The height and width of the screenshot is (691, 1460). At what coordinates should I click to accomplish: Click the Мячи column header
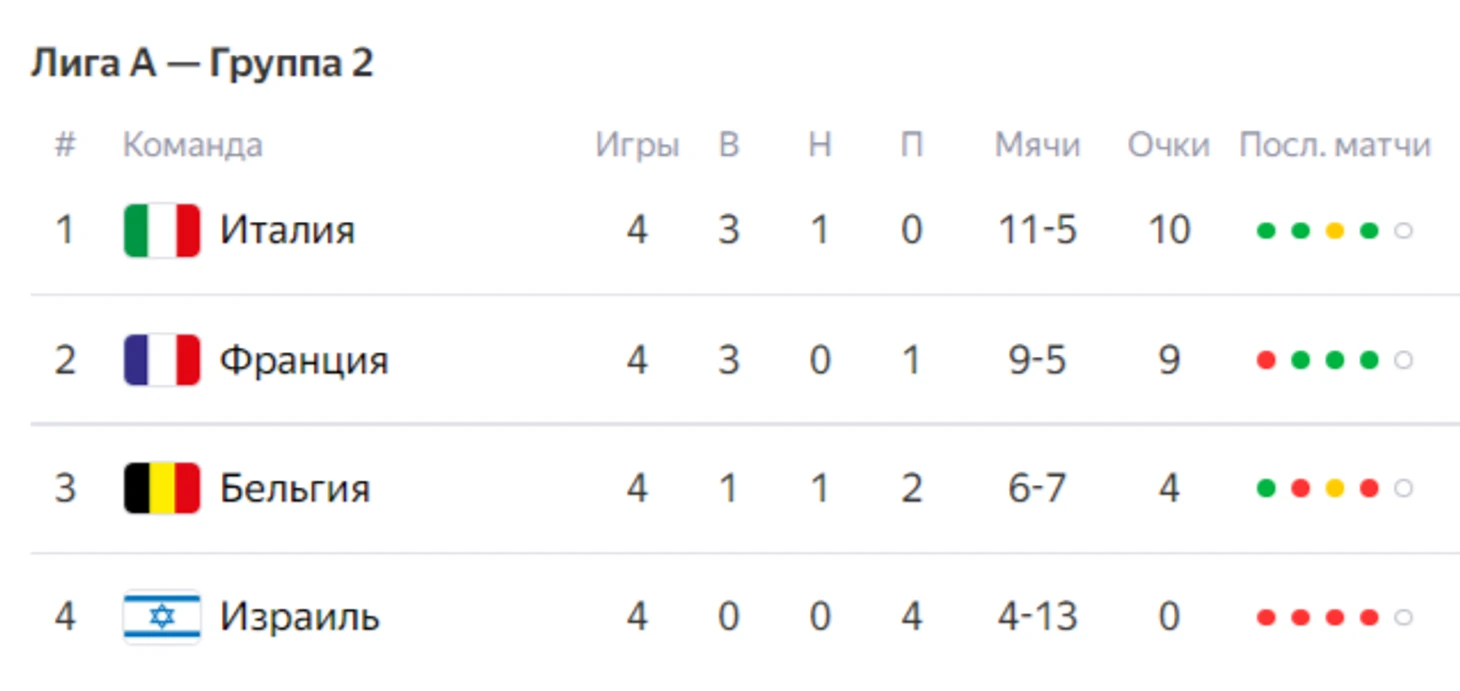coord(1037,146)
